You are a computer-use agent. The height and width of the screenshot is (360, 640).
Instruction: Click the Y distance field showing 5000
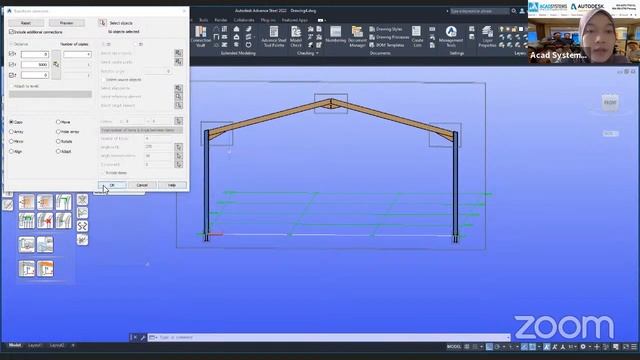tap(35, 64)
